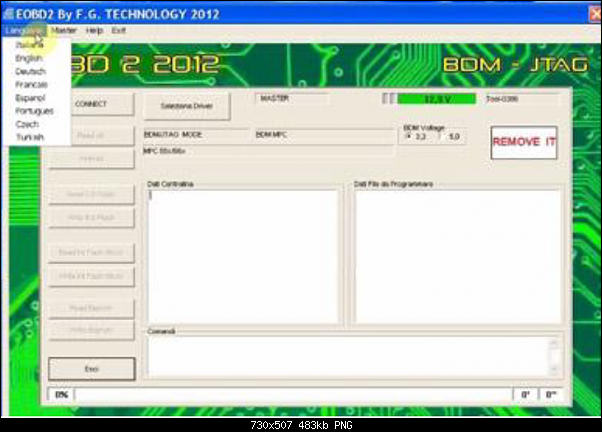
Task: Click the Comandi scrollbar up arrow
Action: pyautogui.click(x=554, y=342)
